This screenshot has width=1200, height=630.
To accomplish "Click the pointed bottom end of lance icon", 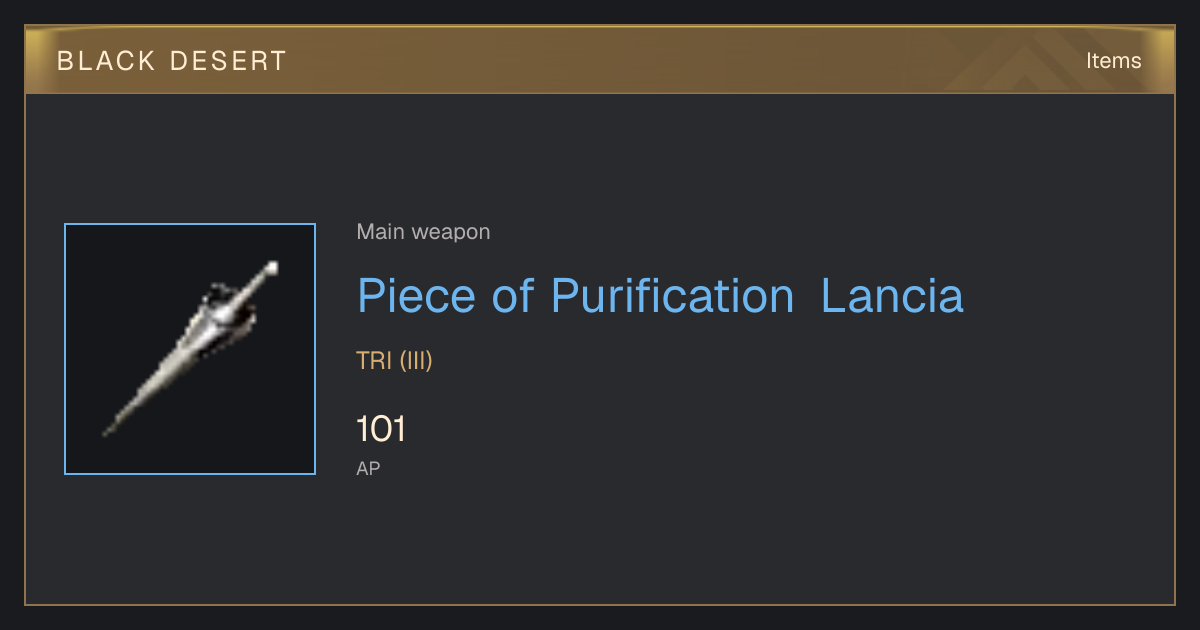I will (x=108, y=430).
